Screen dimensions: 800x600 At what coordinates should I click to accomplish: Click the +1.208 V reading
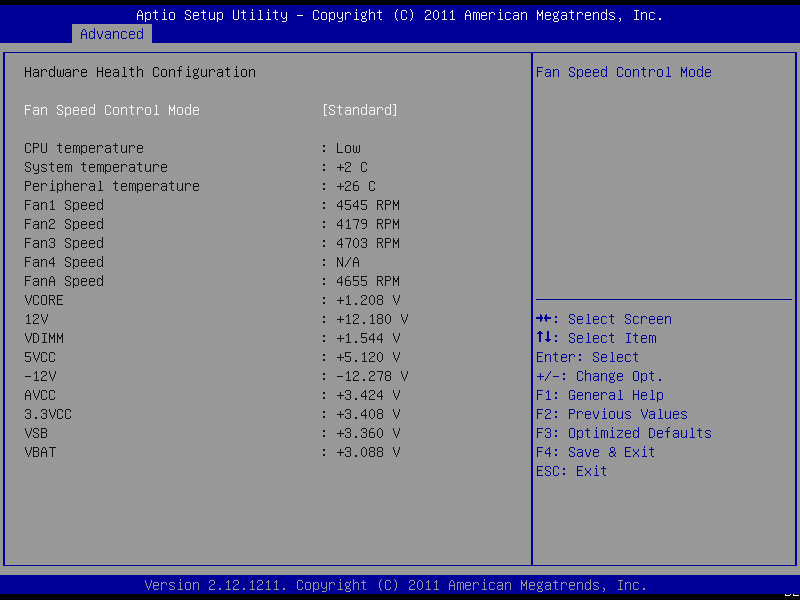(368, 301)
